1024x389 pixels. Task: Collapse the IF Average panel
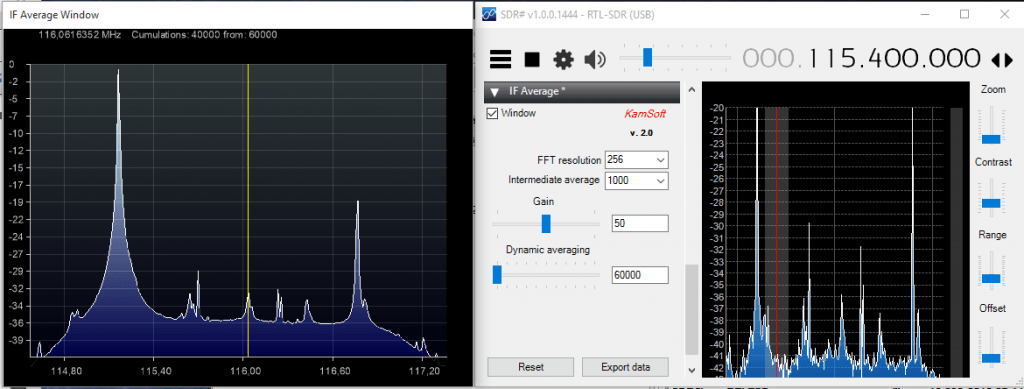pyautogui.click(x=495, y=92)
